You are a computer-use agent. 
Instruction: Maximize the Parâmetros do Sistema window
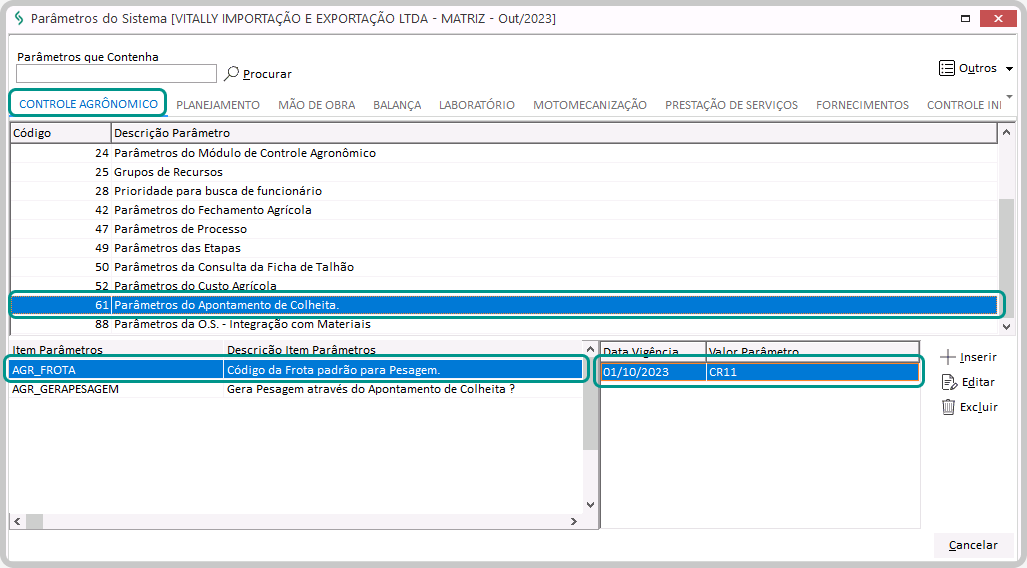point(965,18)
